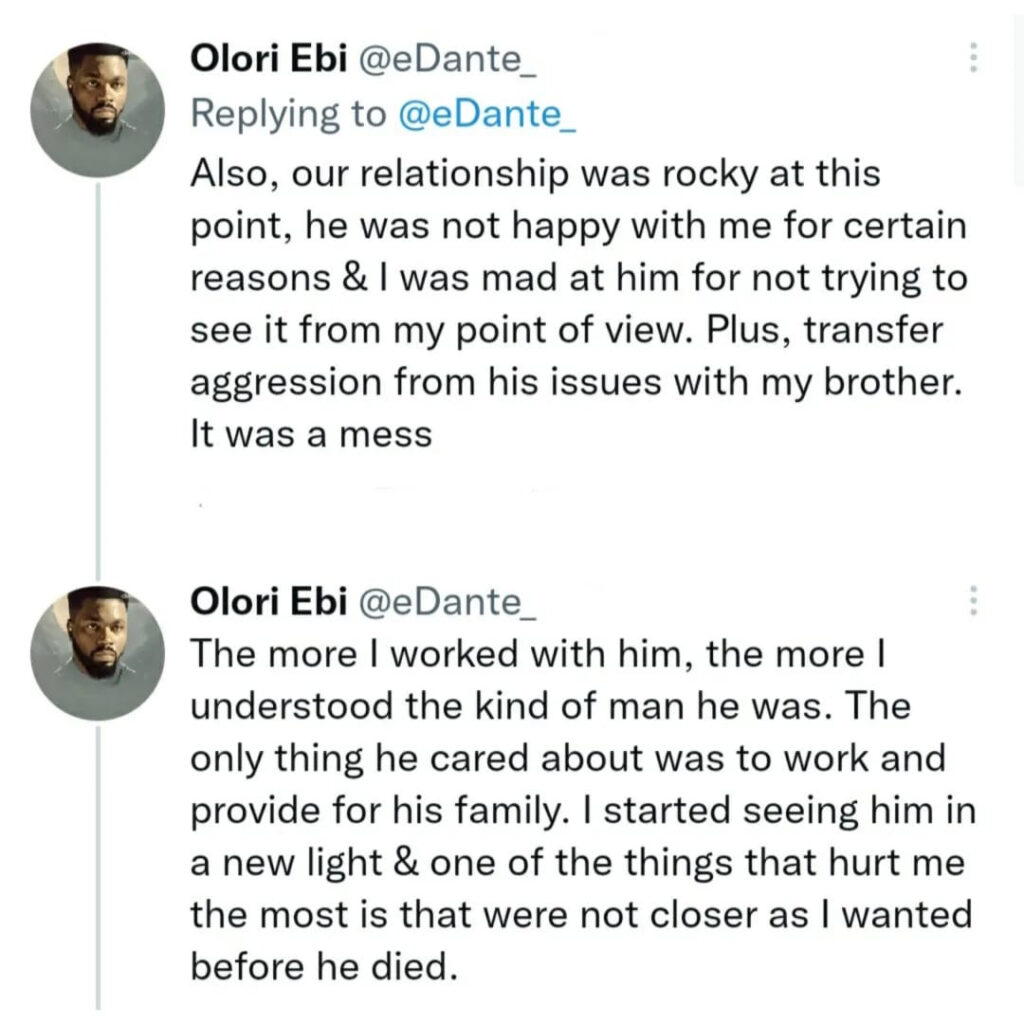This screenshot has height=1024, width=1024.
Task: Click the 'Replying to' label text
Action: 288,116
